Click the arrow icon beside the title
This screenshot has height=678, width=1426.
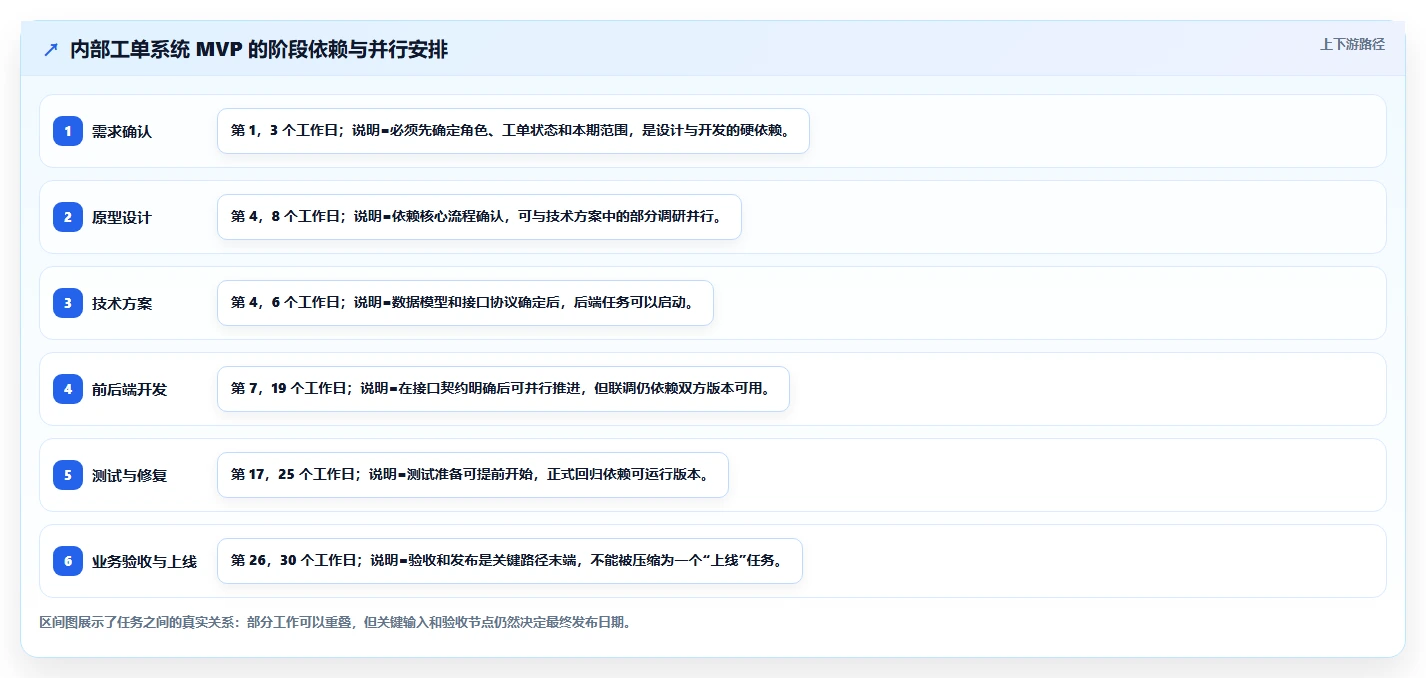(51, 50)
